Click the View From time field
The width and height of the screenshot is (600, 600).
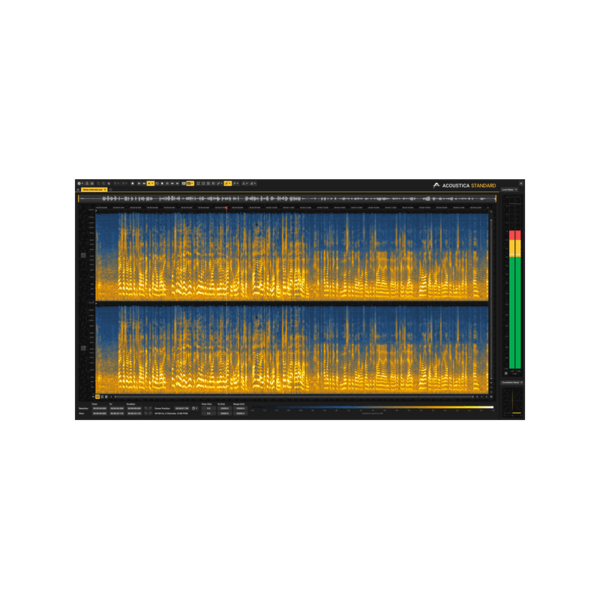click(99, 414)
